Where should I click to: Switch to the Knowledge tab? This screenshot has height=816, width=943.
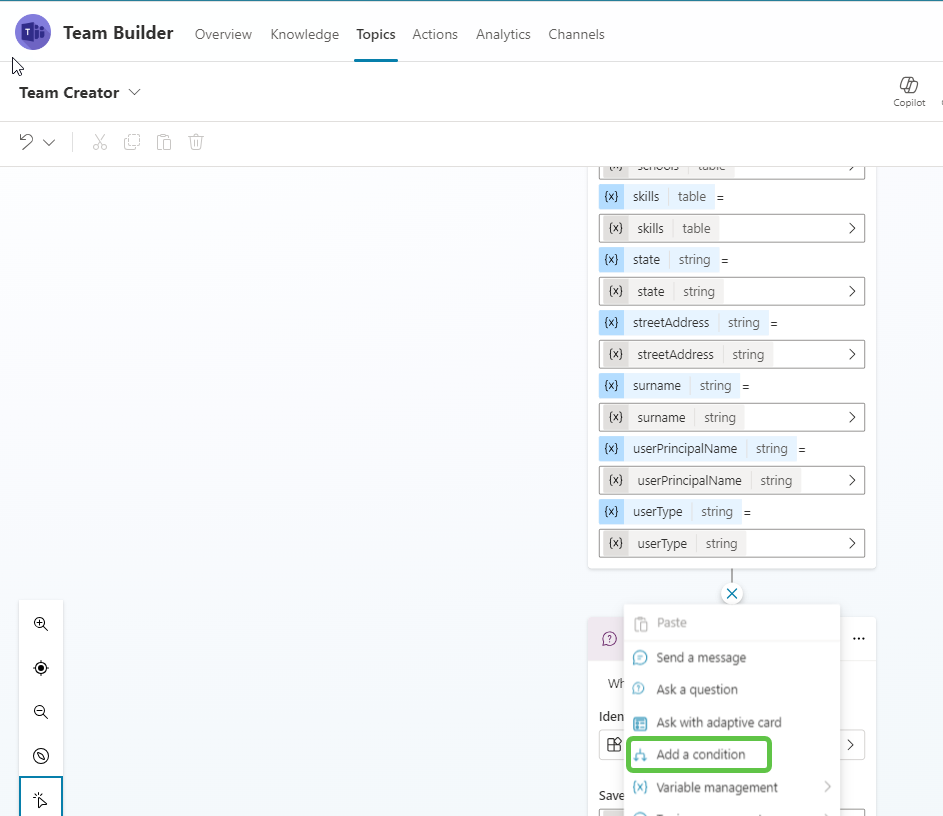[x=304, y=34]
